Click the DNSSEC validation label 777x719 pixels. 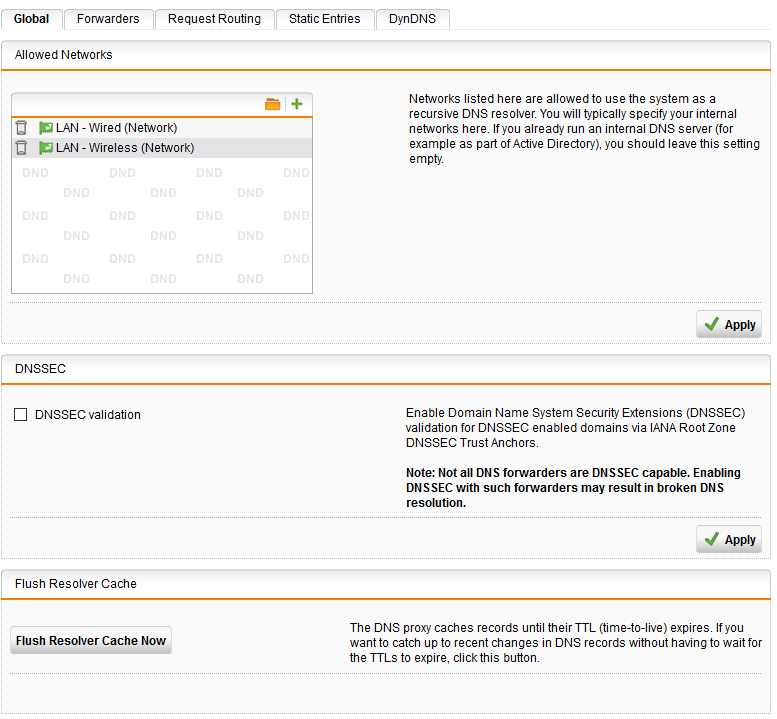tap(88, 415)
